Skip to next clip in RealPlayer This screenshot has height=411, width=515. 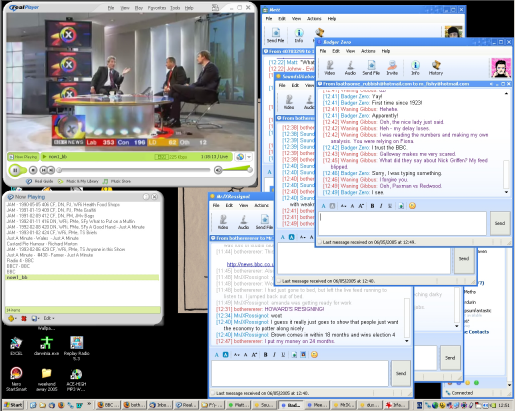[x=51, y=170]
